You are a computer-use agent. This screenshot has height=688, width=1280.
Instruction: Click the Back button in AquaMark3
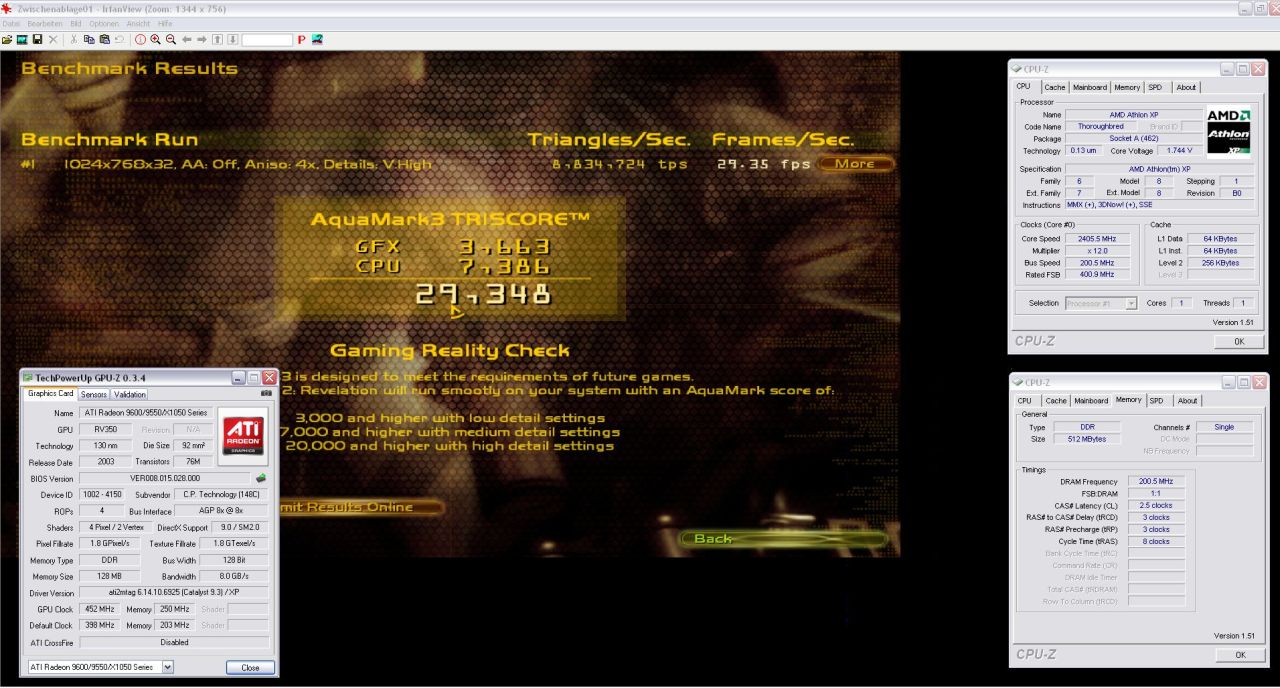tap(783, 539)
